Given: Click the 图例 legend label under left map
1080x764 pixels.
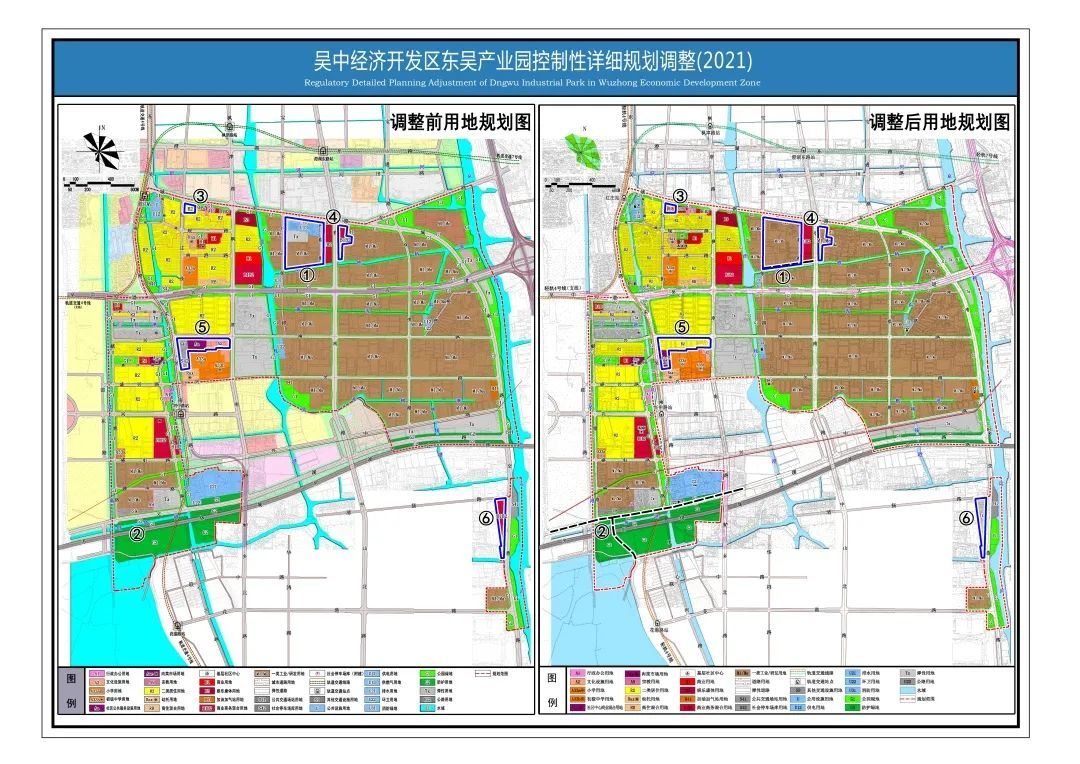Looking at the screenshot, I should click(69, 690).
